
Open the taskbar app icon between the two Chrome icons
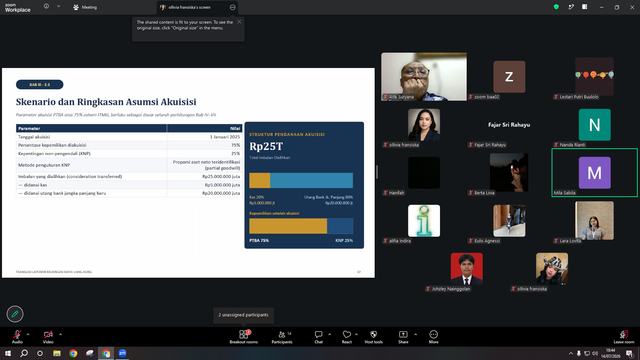click(90, 353)
